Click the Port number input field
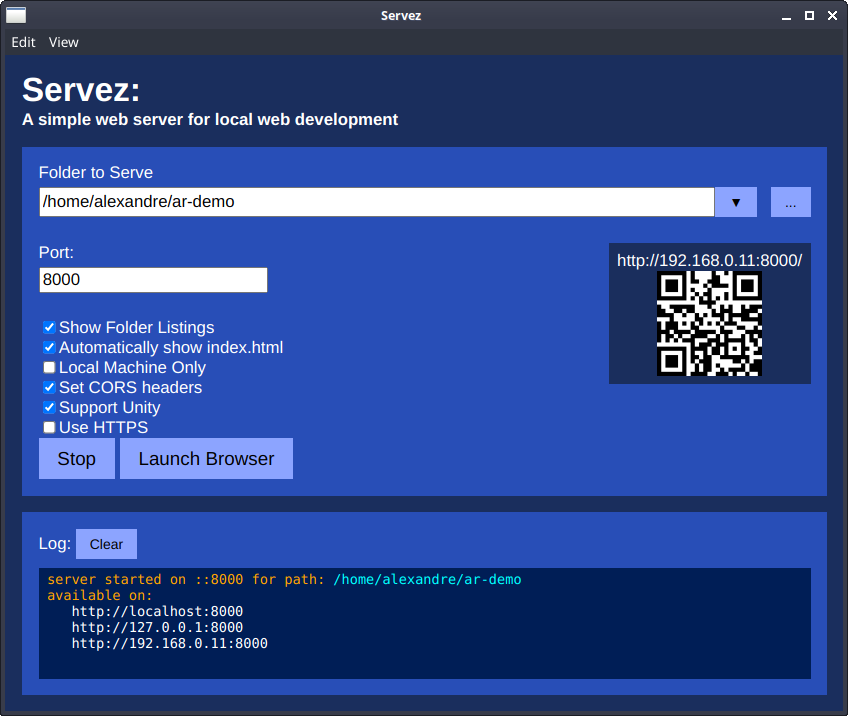The width and height of the screenshot is (848, 716). coord(153,280)
